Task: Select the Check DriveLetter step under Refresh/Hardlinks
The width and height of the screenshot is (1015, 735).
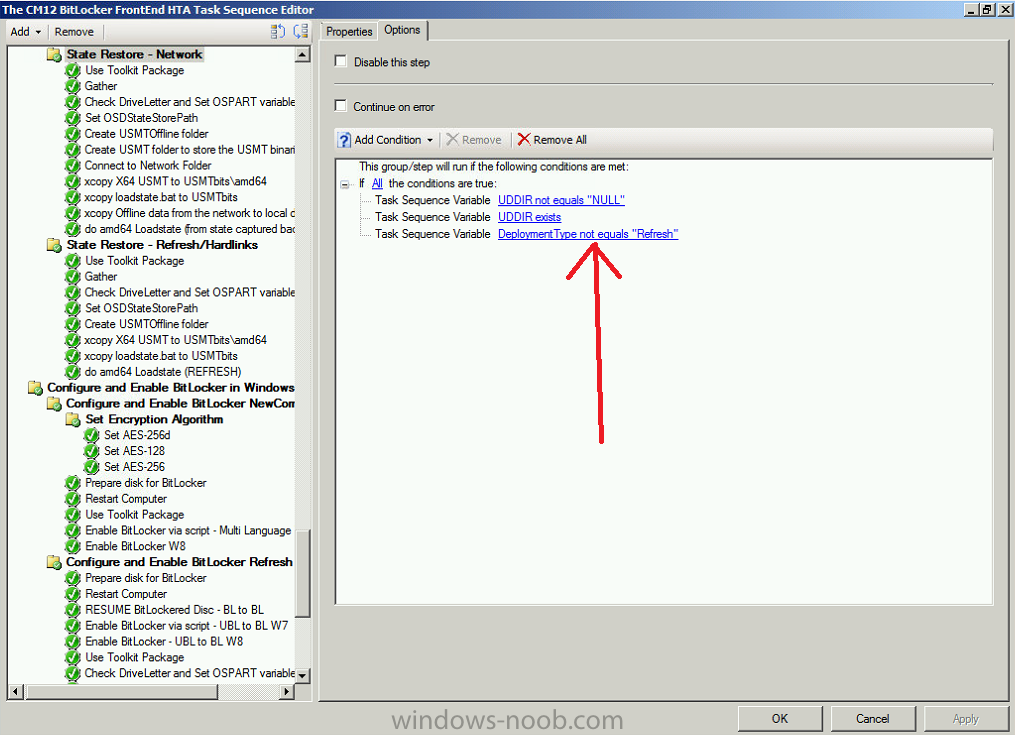Action: 189,293
